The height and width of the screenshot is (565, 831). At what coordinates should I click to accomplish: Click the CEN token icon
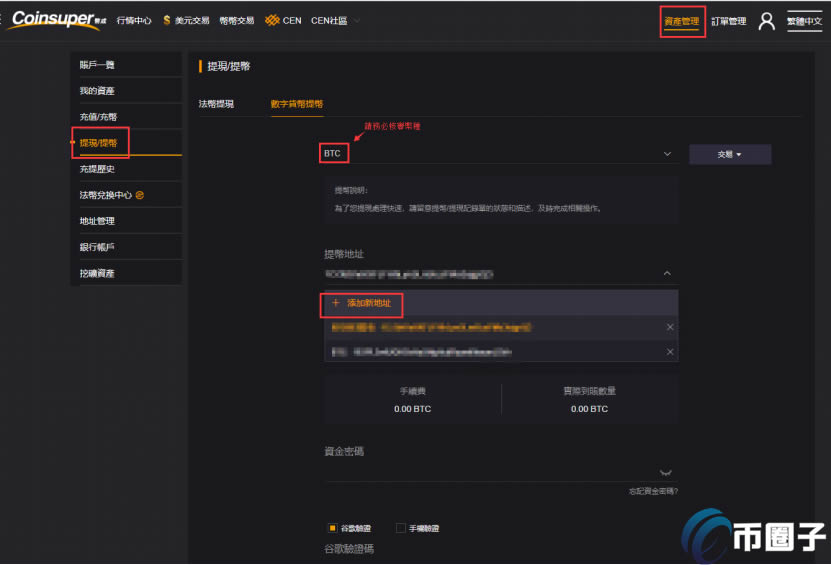pyautogui.click(x=272, y=20)
